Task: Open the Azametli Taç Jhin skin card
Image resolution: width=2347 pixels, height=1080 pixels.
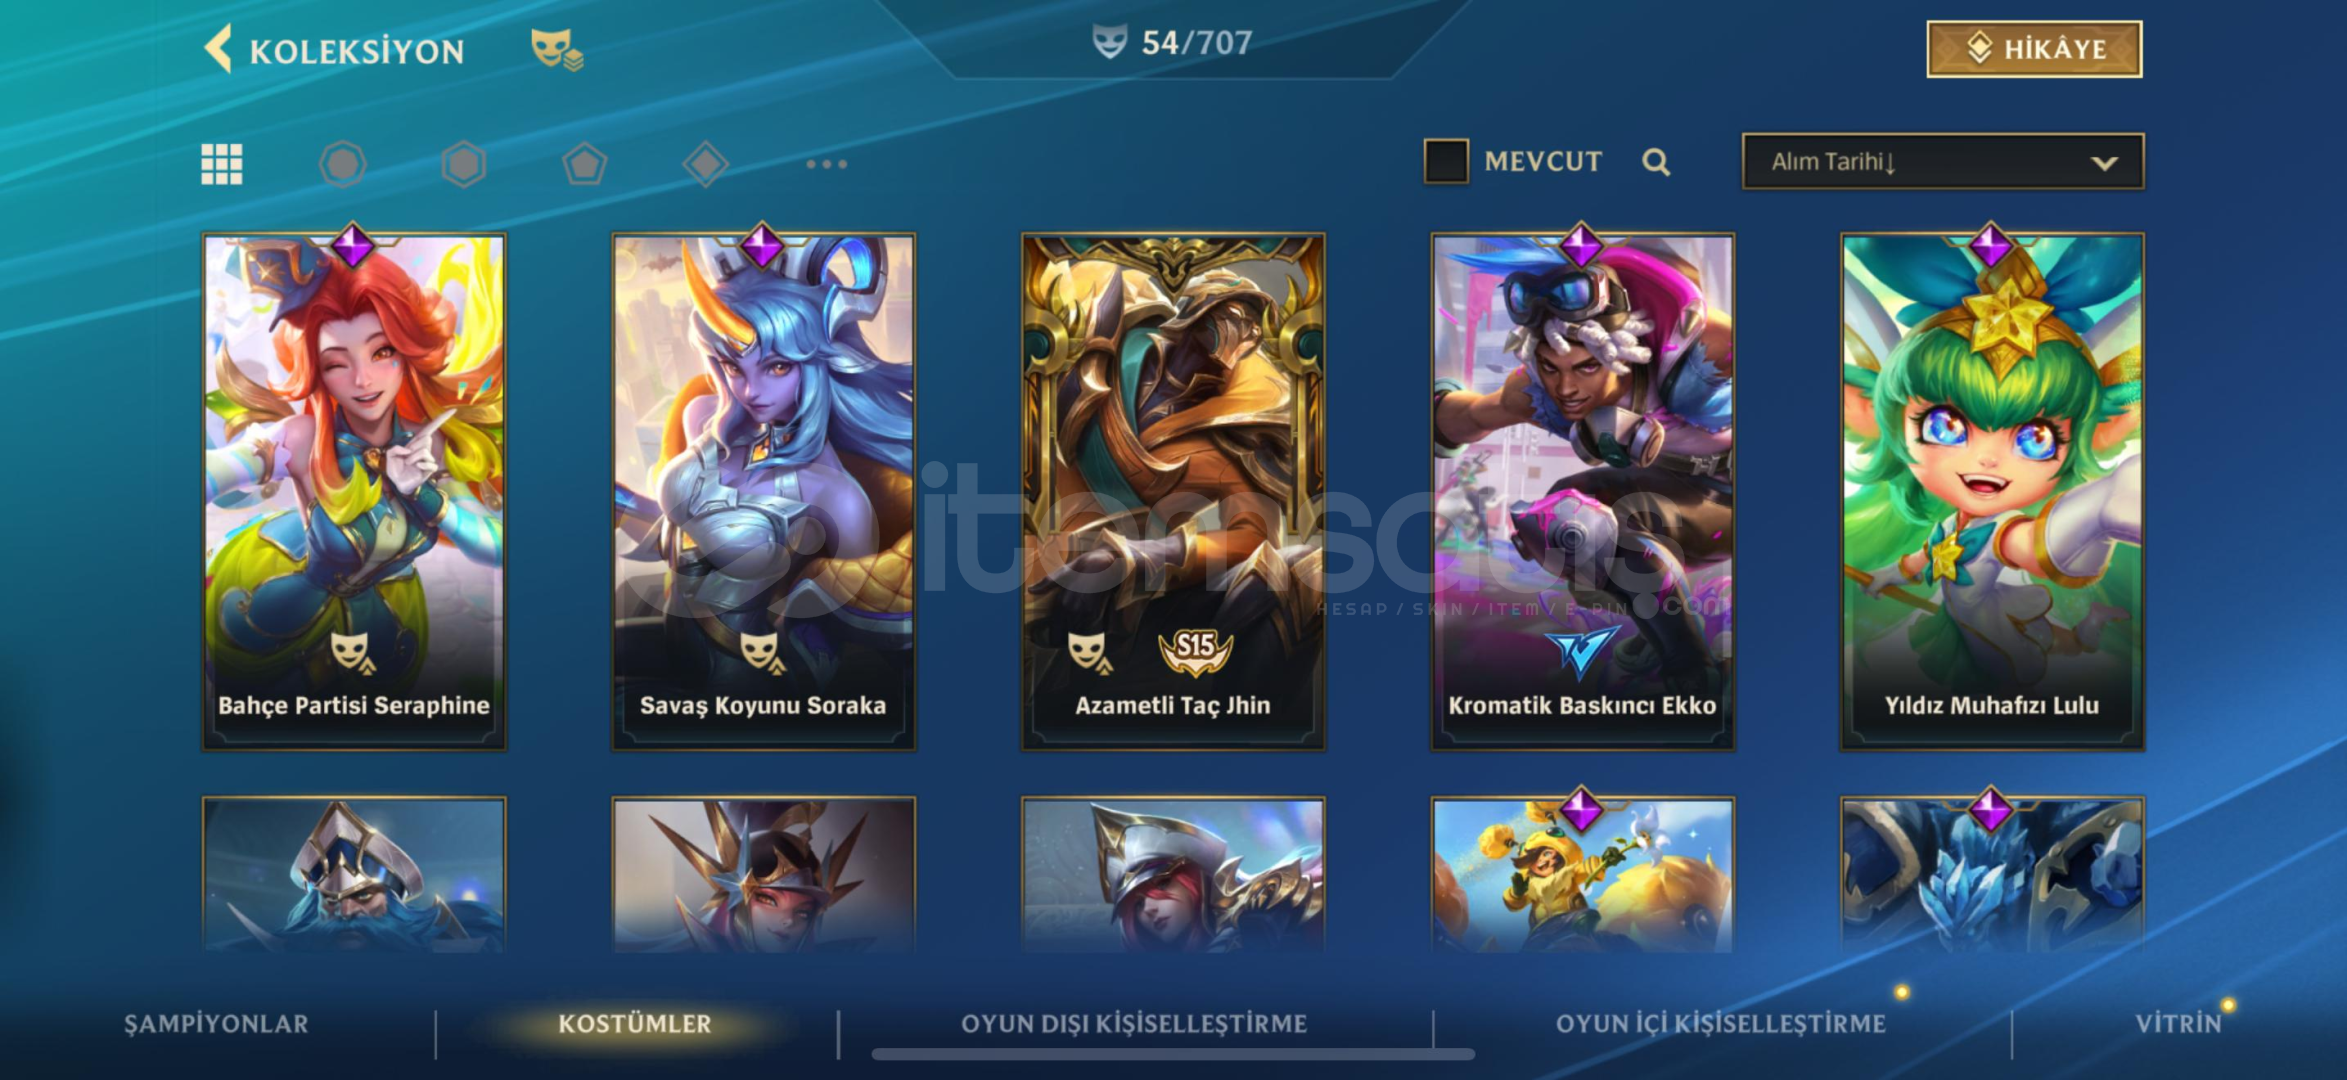Action: (1173, 492)
